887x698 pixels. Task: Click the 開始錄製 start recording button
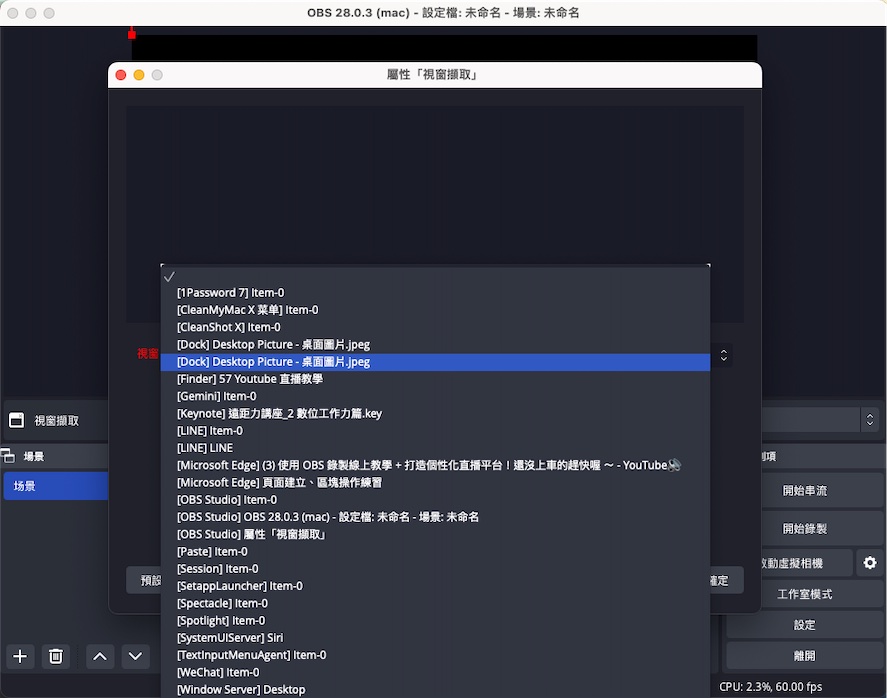pyautogui.click(x=804, y=529)
